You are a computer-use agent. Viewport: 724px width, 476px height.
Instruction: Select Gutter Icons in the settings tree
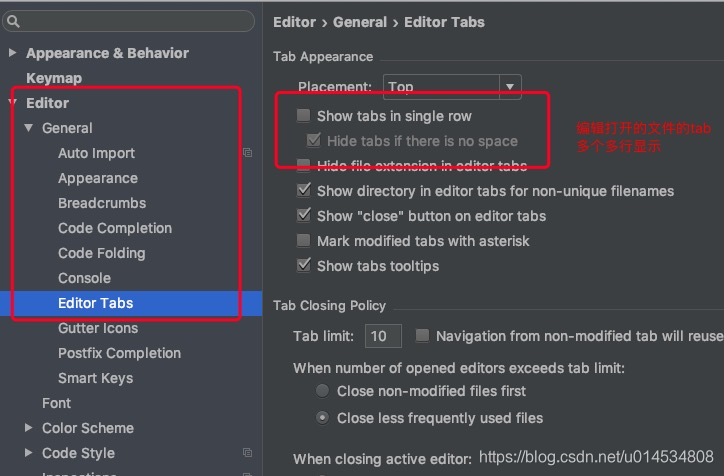pos(98,328)
